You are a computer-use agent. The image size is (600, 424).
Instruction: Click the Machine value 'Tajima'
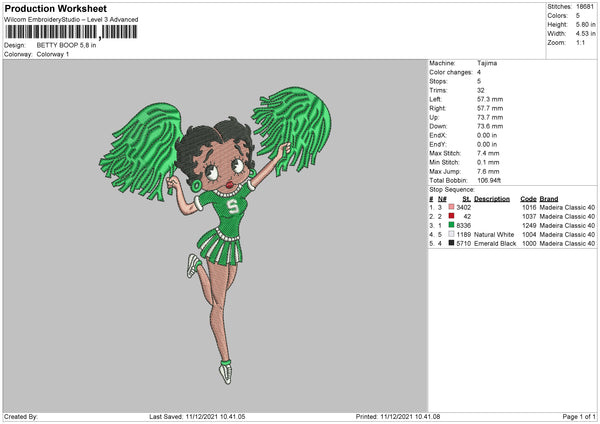click(x=487, y=63)
